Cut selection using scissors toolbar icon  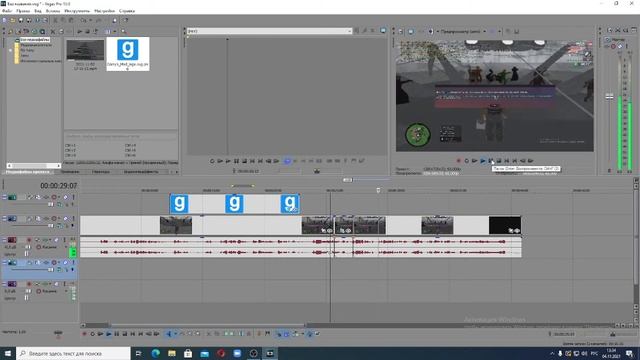click(56, 20)
